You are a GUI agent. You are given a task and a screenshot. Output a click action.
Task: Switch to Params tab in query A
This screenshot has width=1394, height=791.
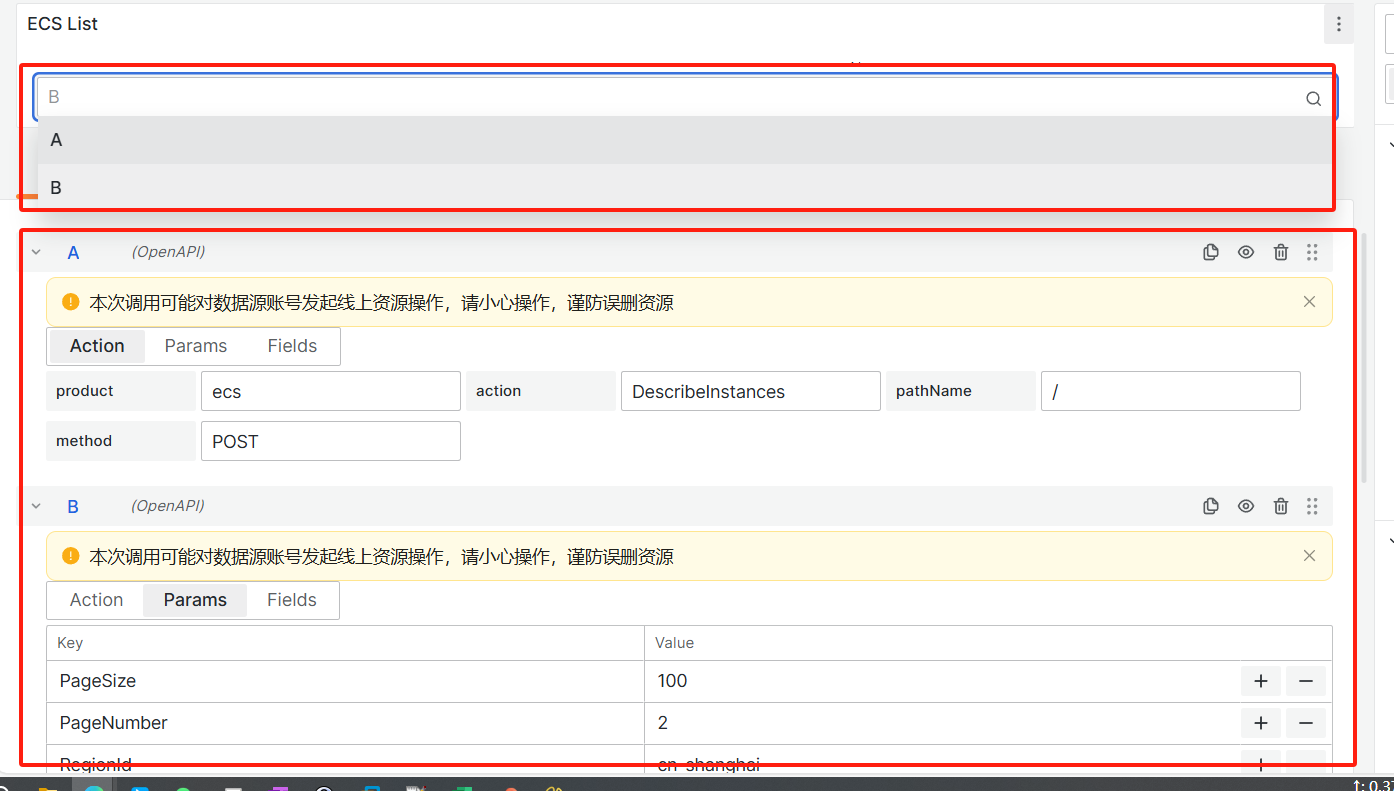[196, 346]
